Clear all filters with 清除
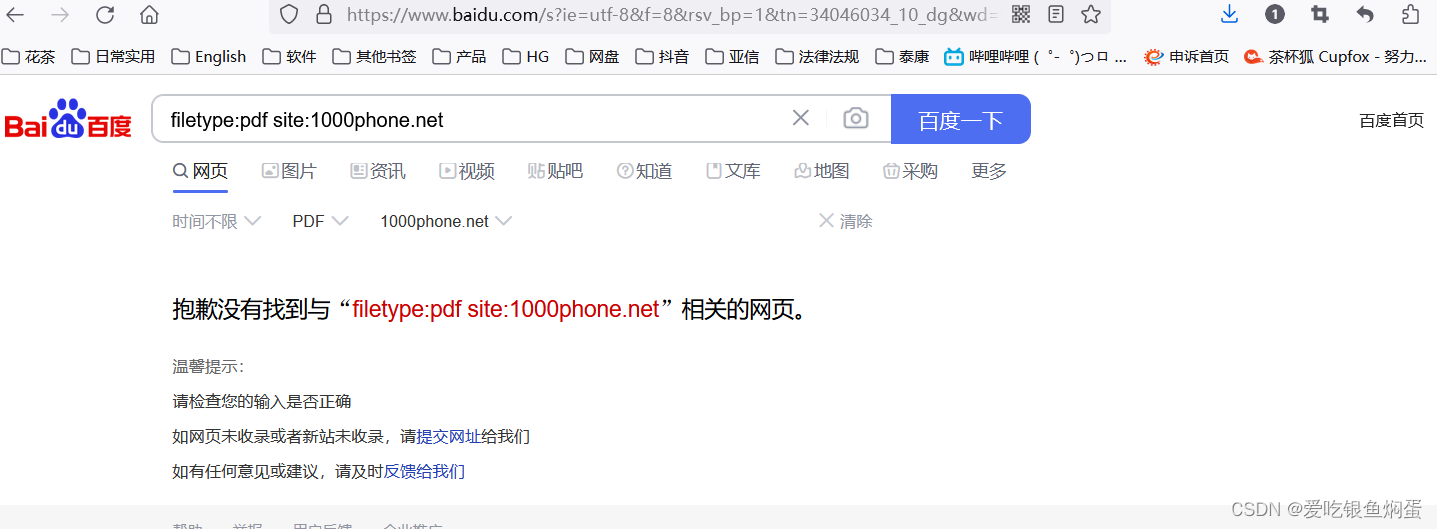 tap(845, 221)
